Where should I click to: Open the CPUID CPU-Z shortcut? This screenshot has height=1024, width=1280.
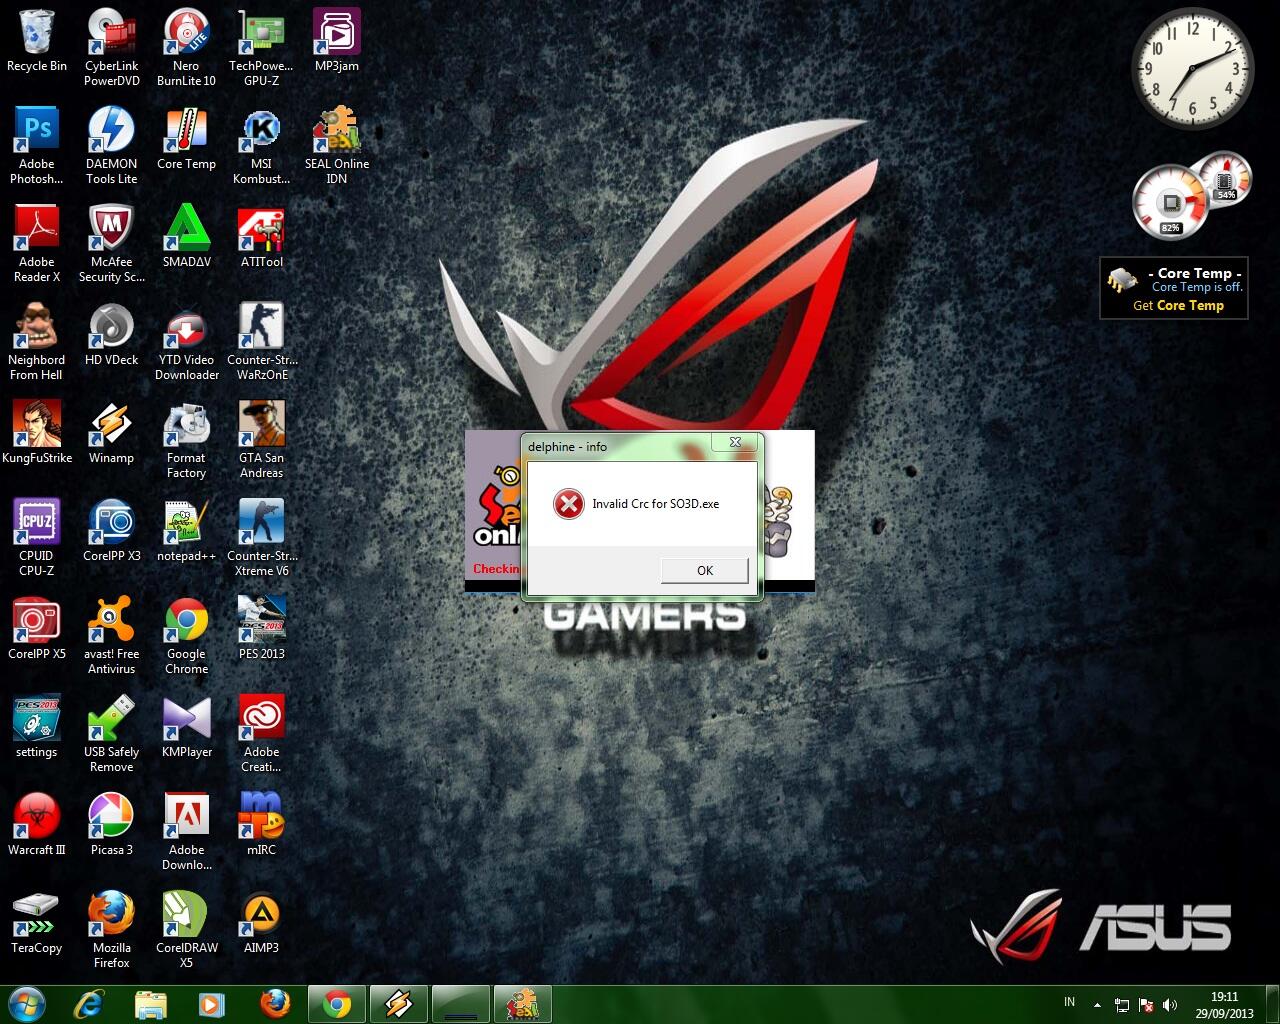click(x=37, y=537)
